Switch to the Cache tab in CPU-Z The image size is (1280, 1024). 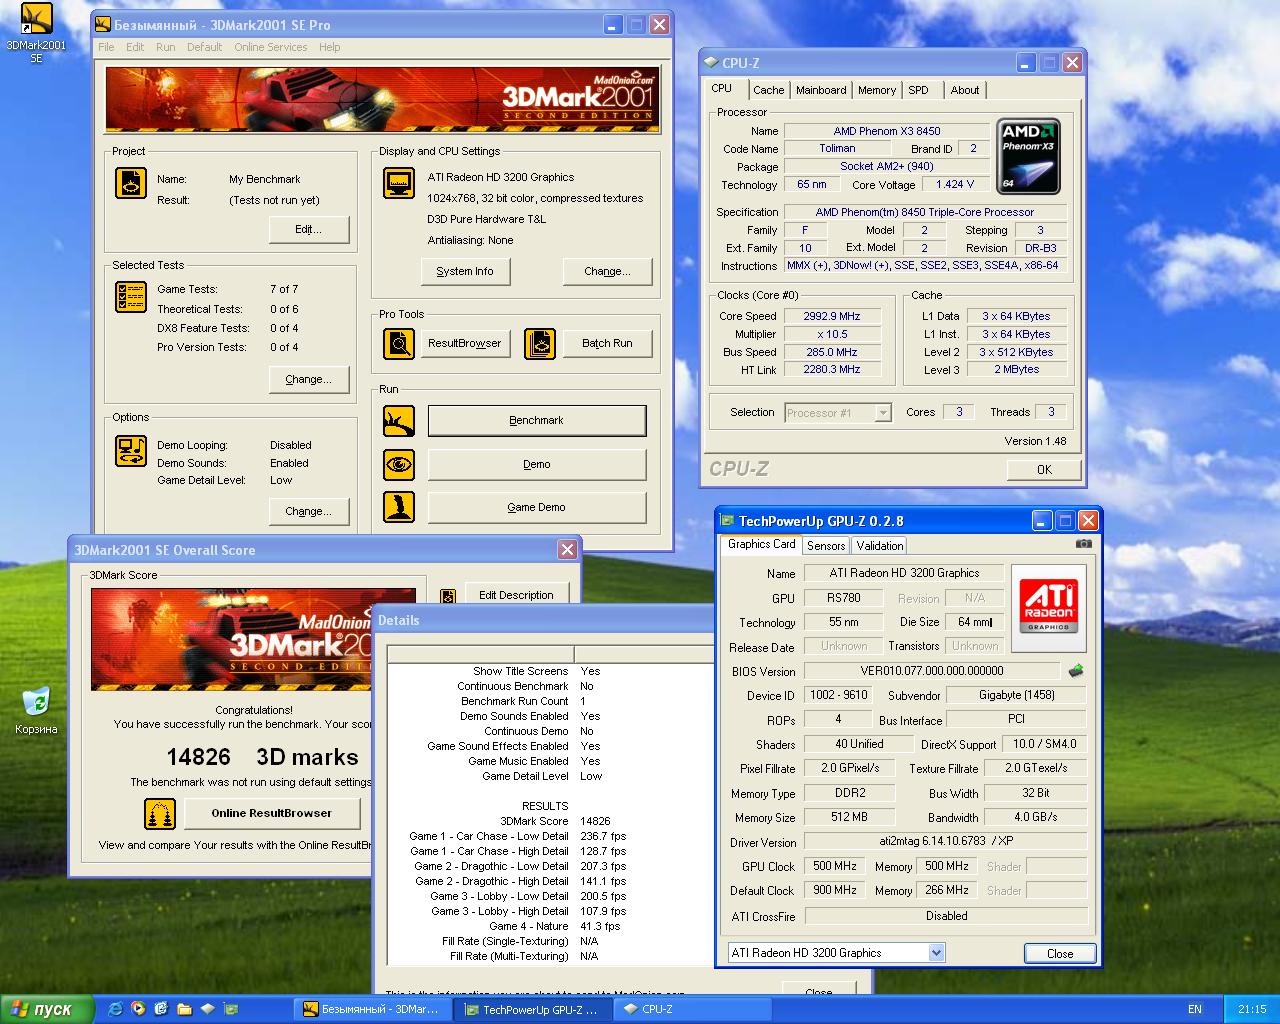tap(769, 90)
